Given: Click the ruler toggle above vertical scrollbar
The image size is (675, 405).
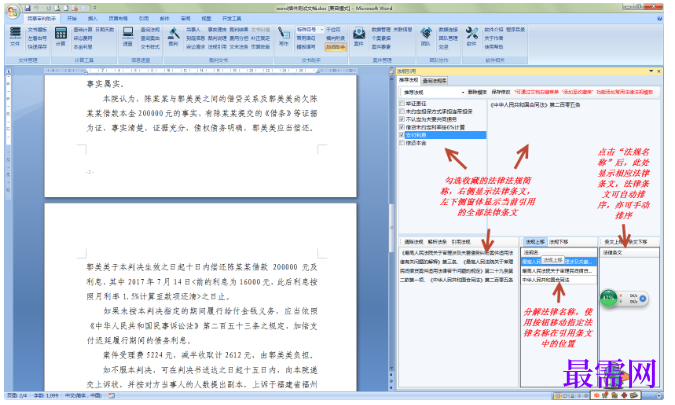Looking at the screenshot, I should coord(391,70).
